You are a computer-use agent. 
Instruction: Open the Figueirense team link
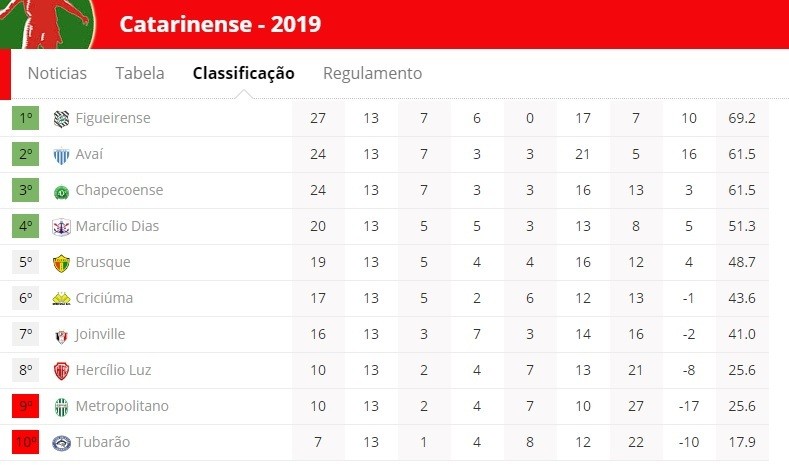point(113,118)
